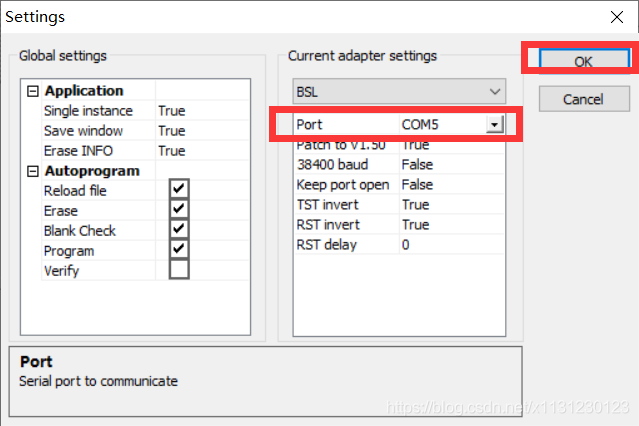Click the OK button
This screenshot has width=639, height=426.
coord(583,62)
